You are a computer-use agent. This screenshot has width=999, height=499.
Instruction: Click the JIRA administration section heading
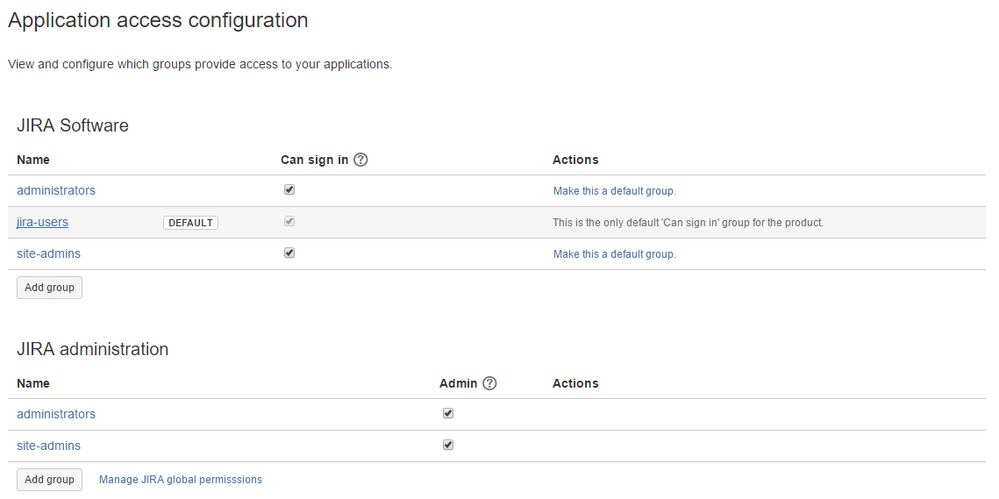pyautogui.click(x=92, y=349)
